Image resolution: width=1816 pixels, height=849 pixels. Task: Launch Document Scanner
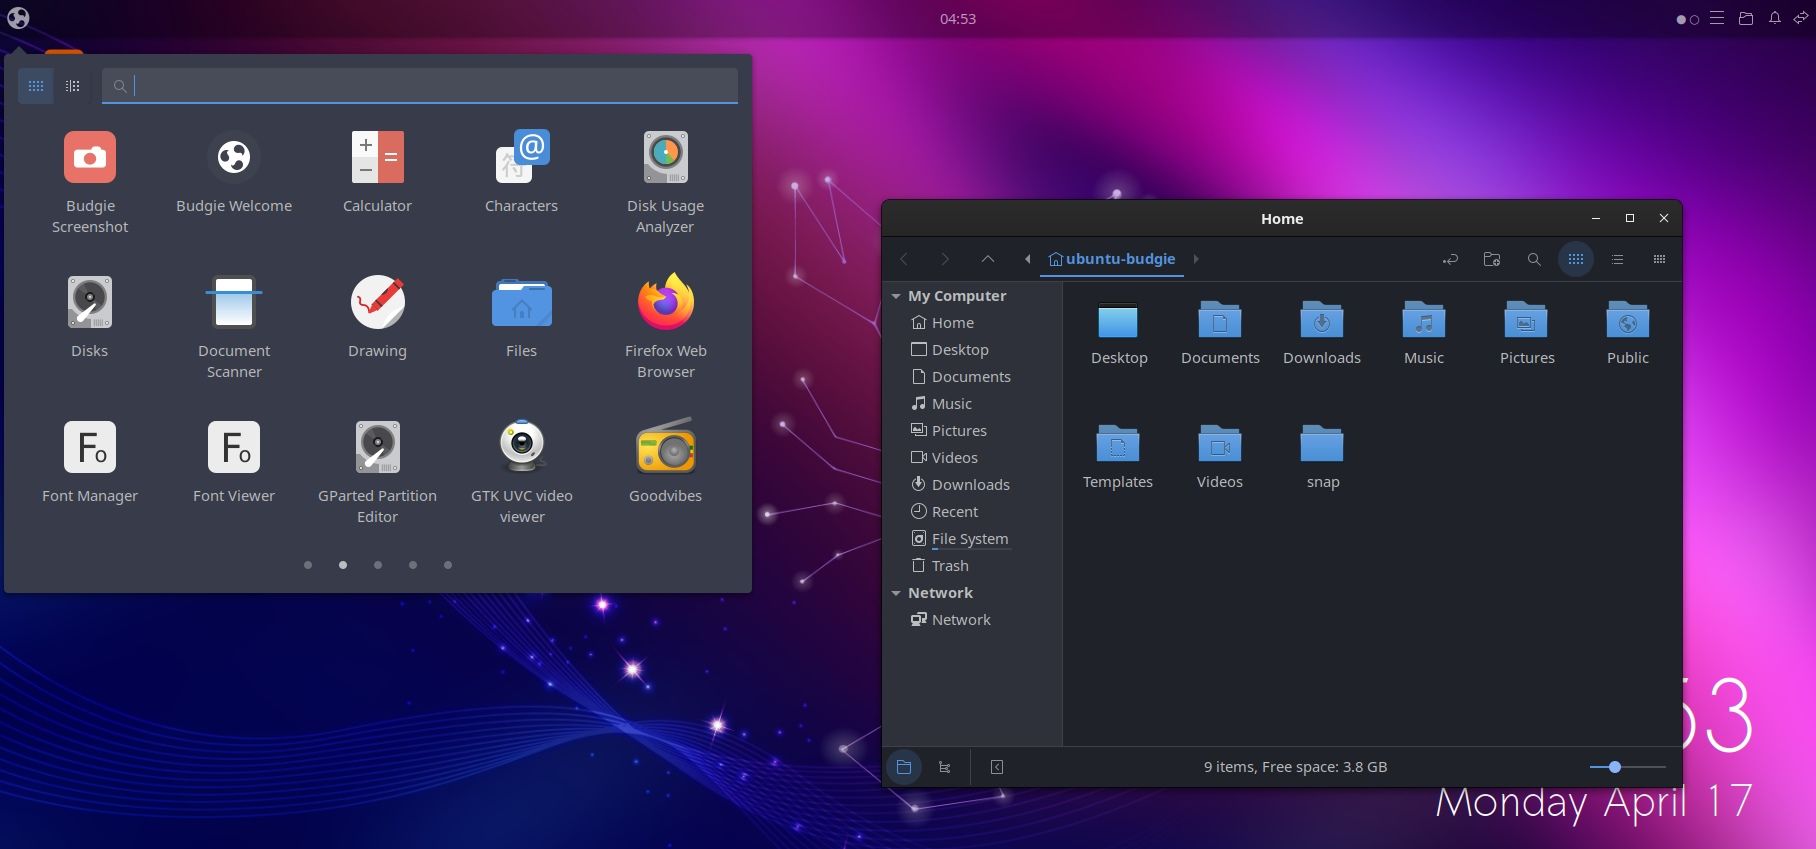point(234,327)
